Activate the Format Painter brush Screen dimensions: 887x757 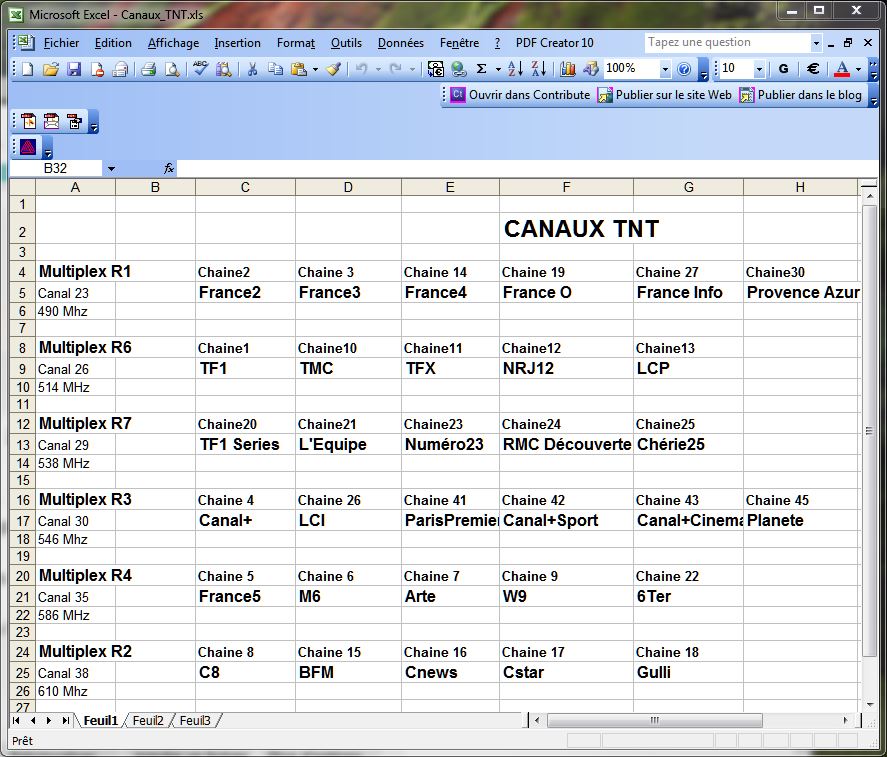point(333,69)
